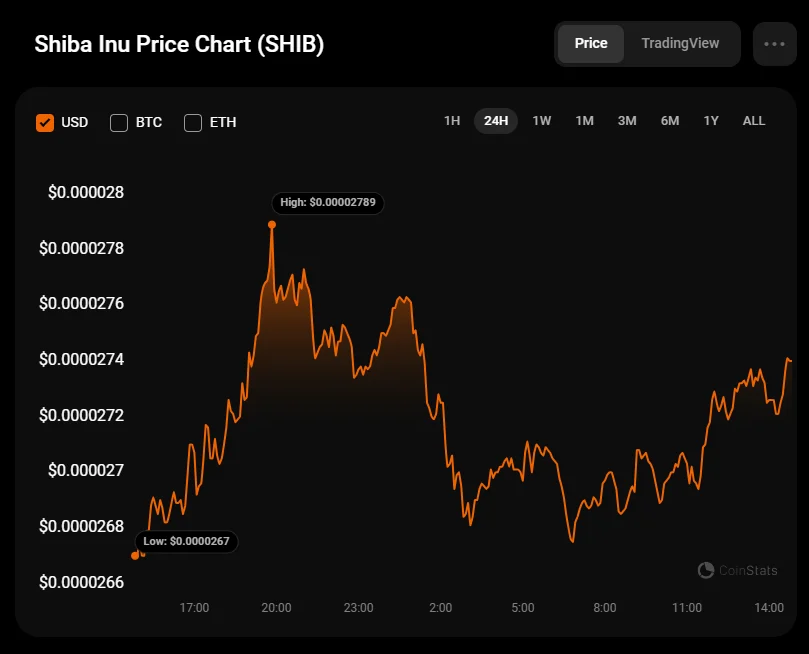Show the 1M time range

(584, 121)
